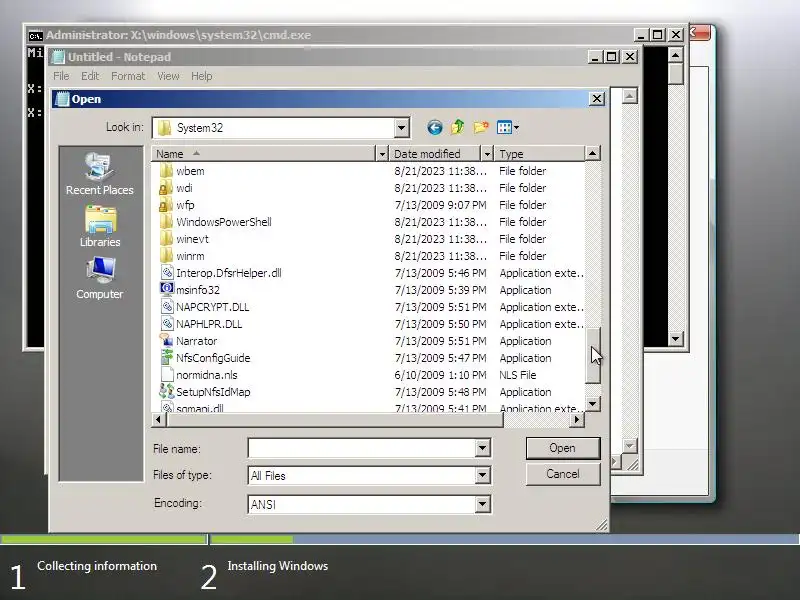Viewport: 800px width, 600px height.
Task: Select Interop.DfsrHelper.dll file icon
Action: point(167,272)
